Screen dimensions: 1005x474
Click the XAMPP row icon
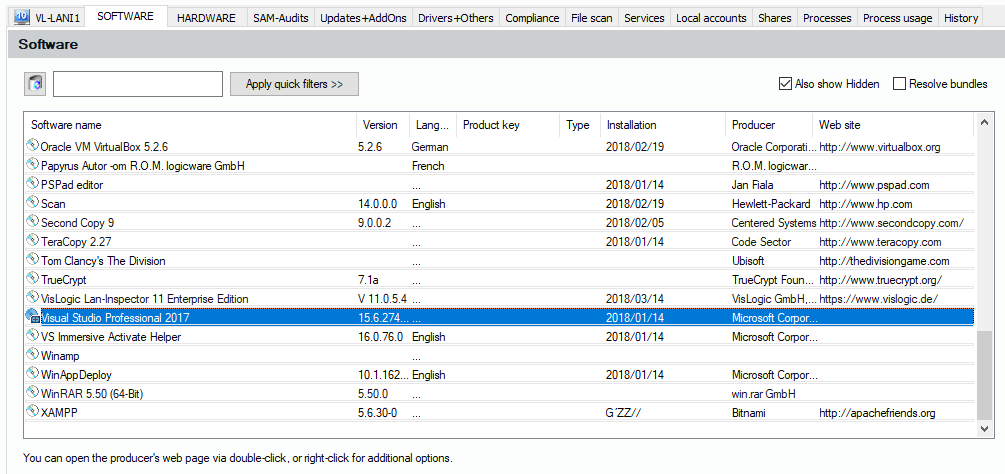click(x=32, y=412)
